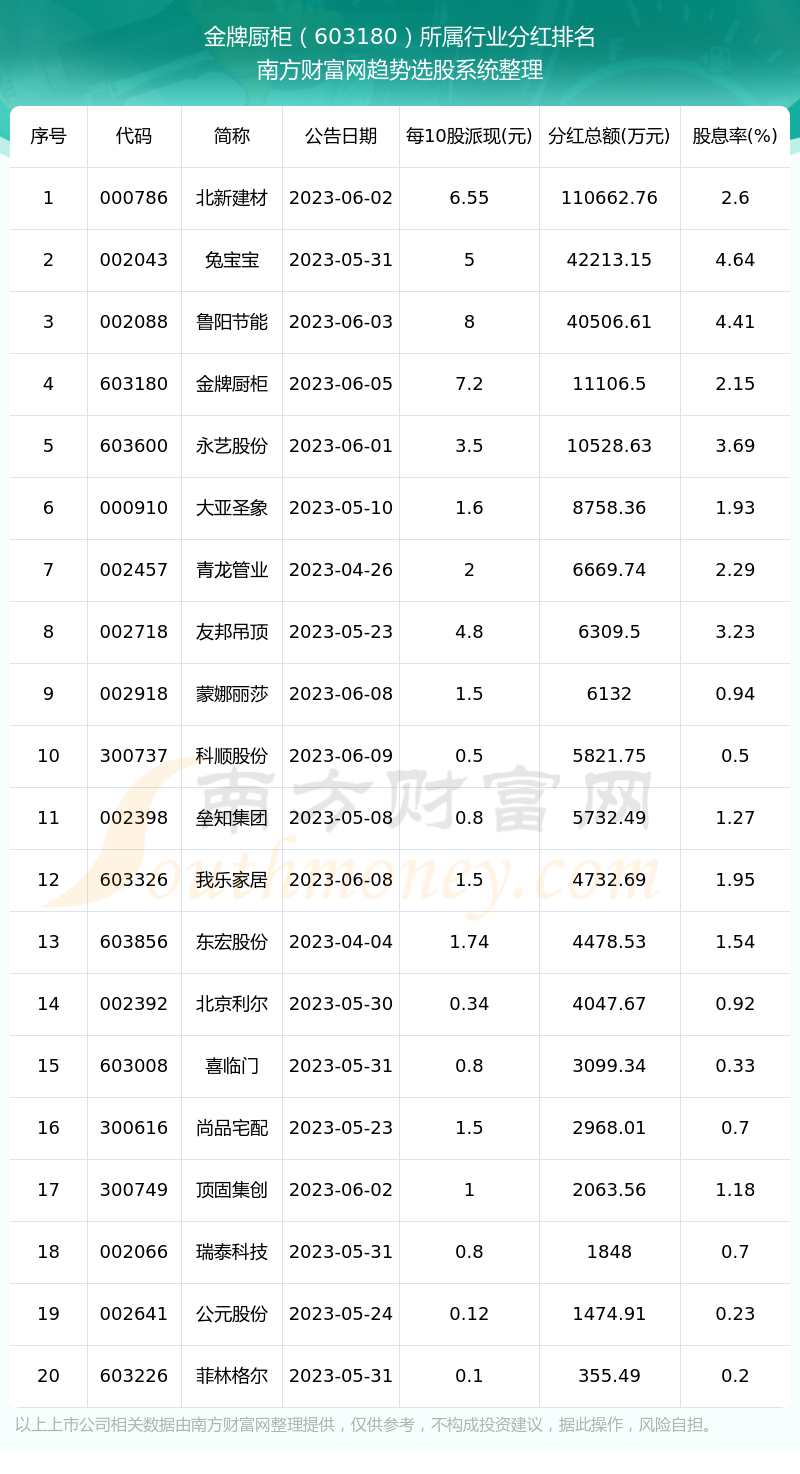Click stock code 603180
This screenshot has height=1474, width=800.
coord(134,384)
